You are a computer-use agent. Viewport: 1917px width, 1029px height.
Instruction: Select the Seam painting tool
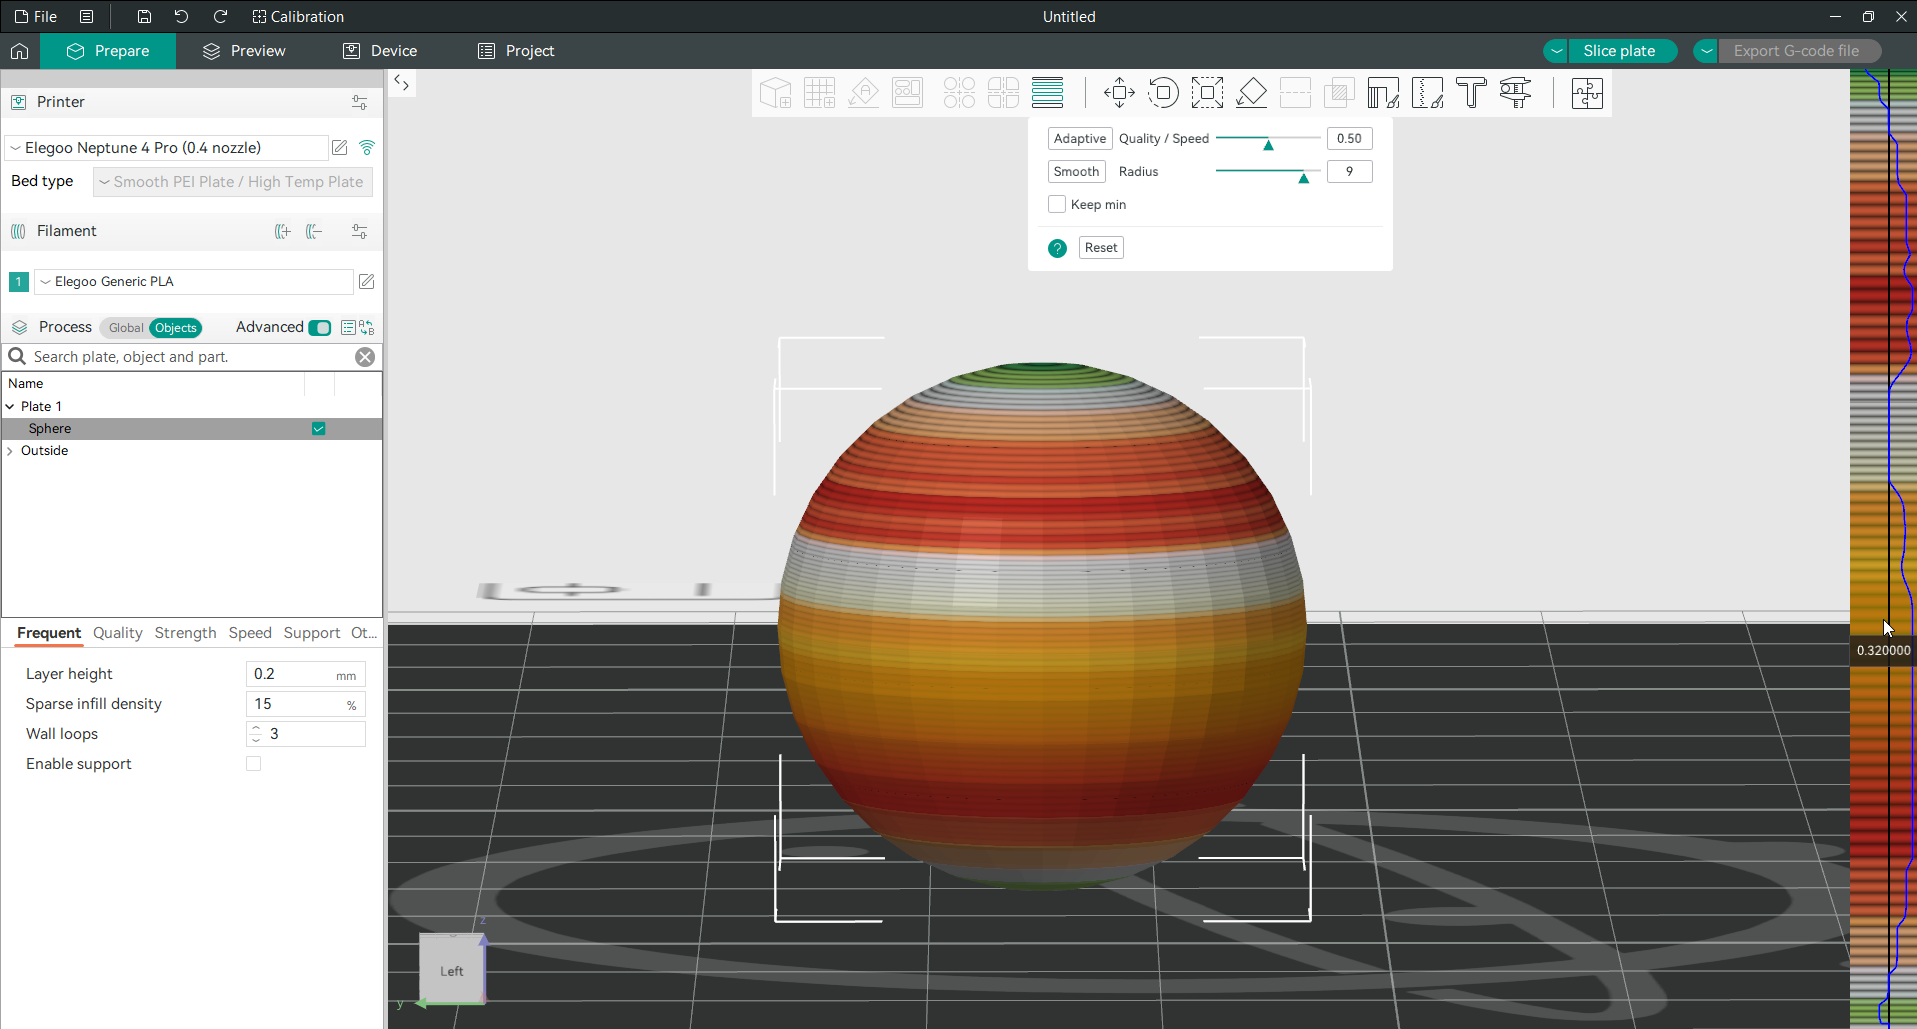(1427, 93)
